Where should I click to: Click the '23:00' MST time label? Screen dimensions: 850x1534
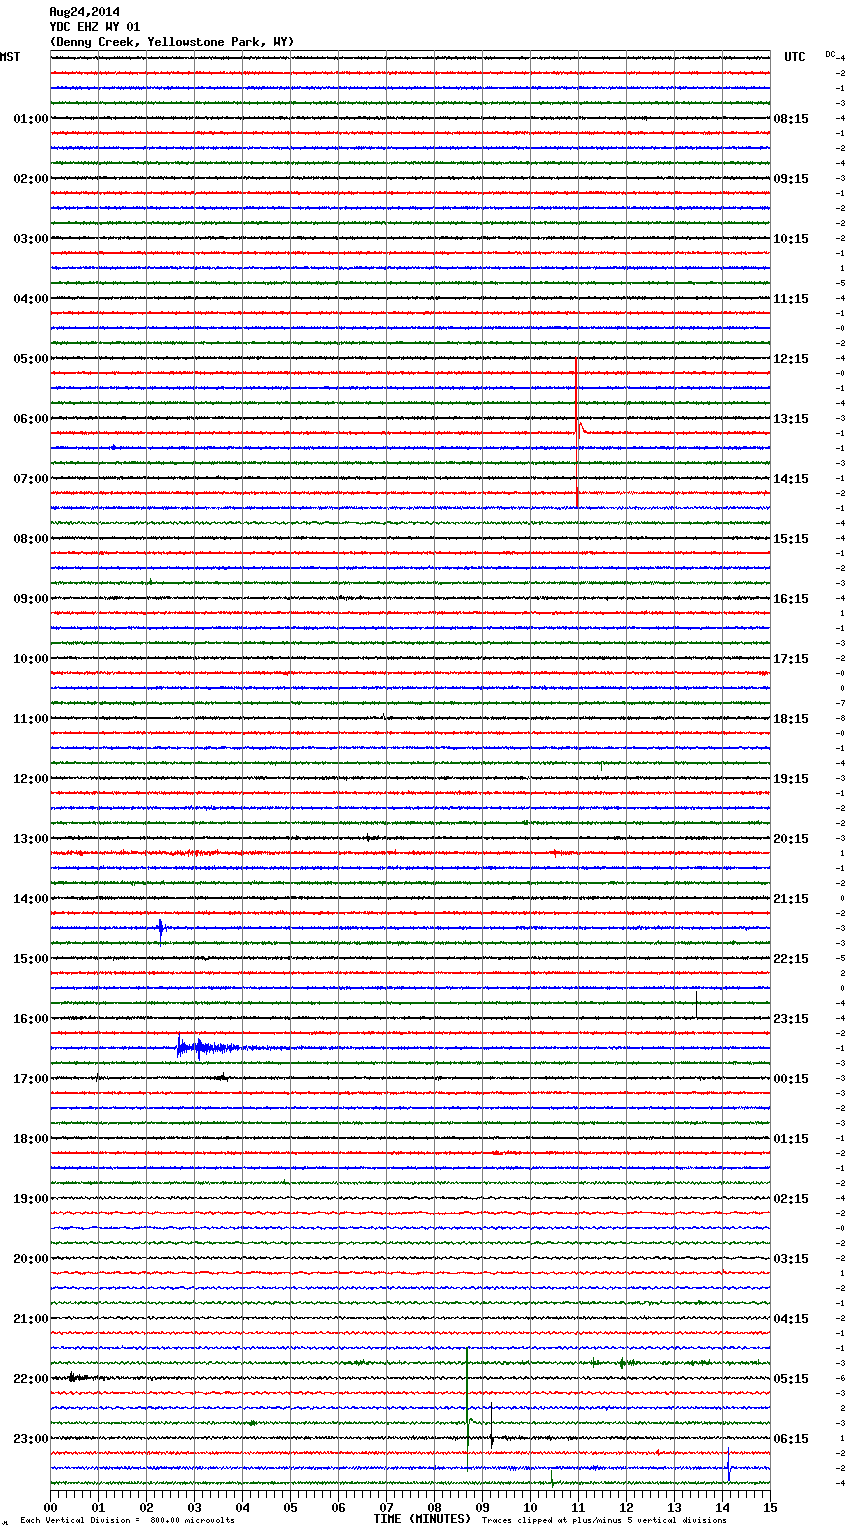(x=30, y=1439)
